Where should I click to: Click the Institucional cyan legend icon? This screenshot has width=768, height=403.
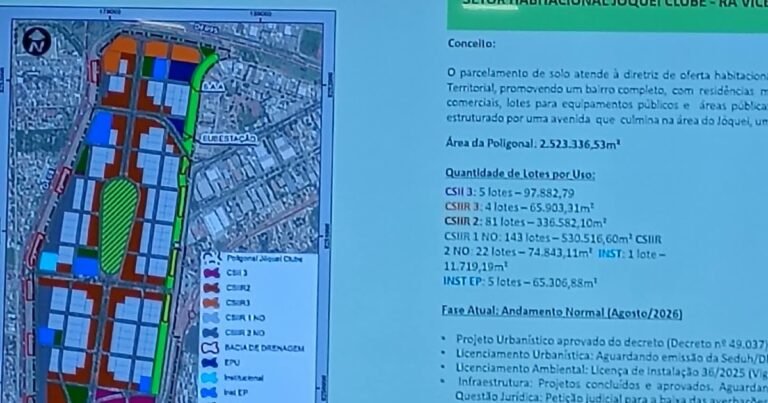click(210, 378)
